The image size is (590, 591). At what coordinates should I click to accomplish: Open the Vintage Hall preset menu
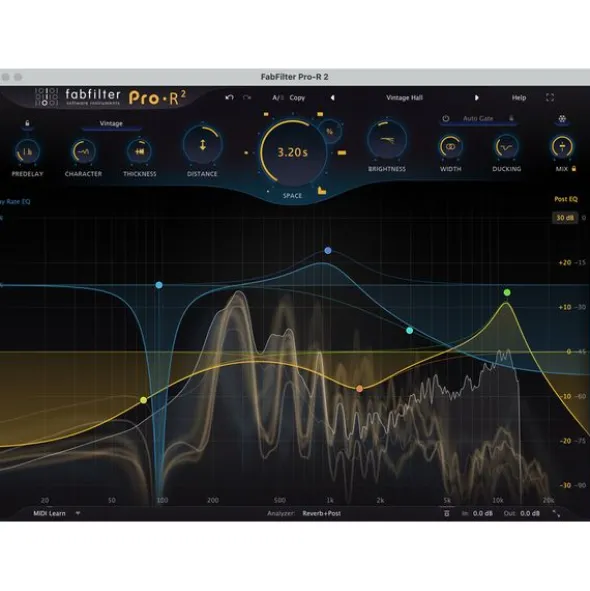pos(404,98)
